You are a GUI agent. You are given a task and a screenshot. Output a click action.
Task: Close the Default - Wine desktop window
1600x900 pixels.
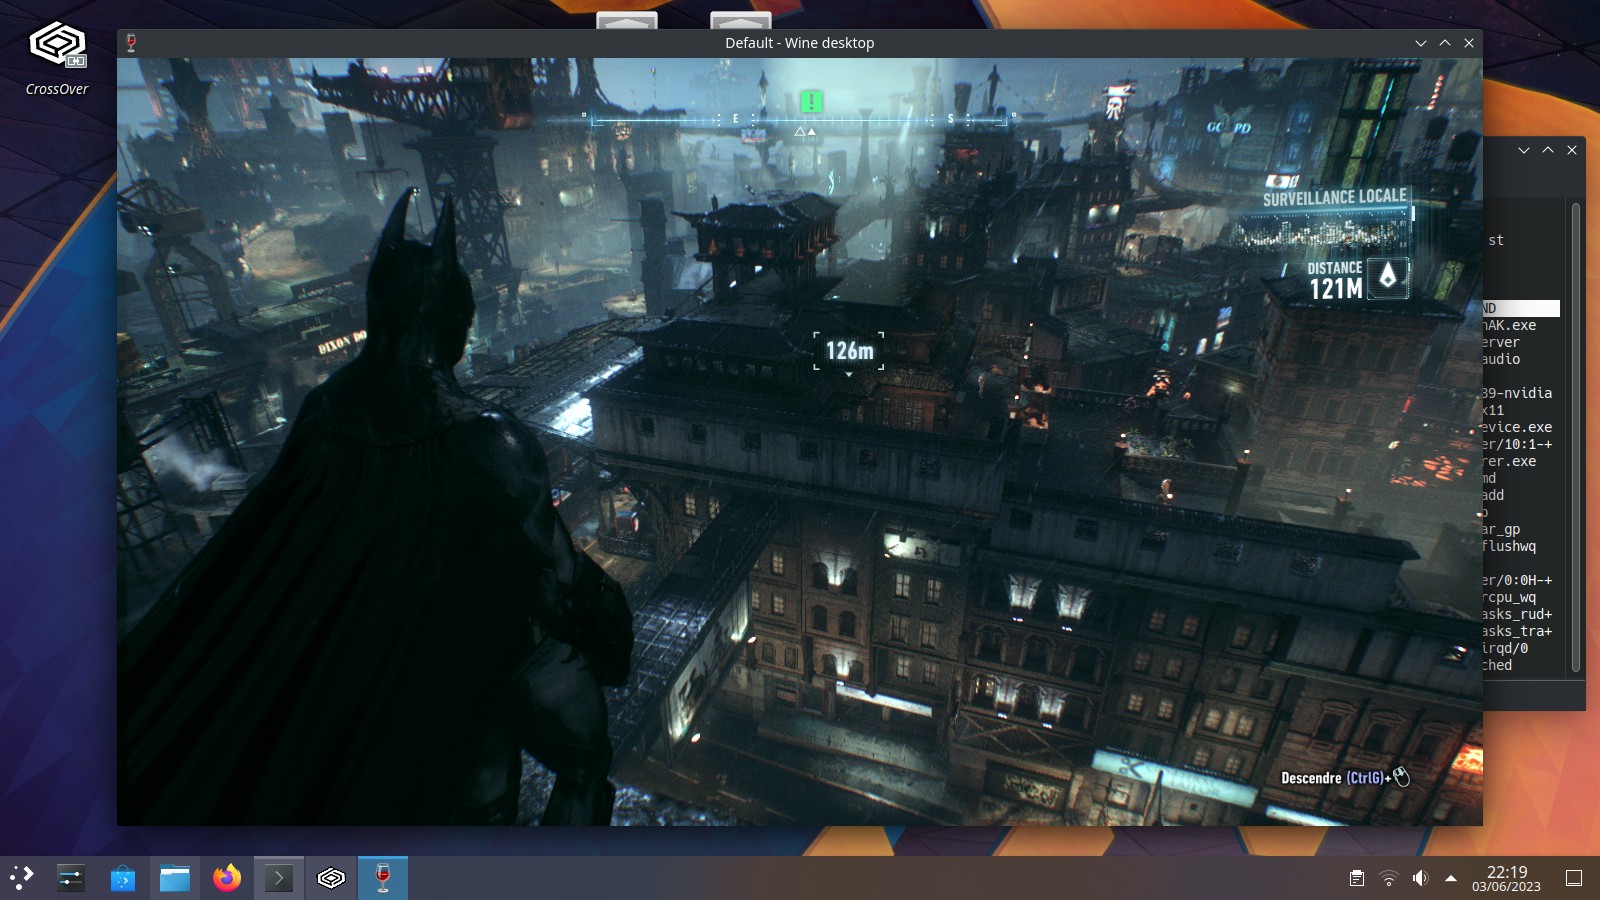pyautogui.click(x=1469, y=43)
